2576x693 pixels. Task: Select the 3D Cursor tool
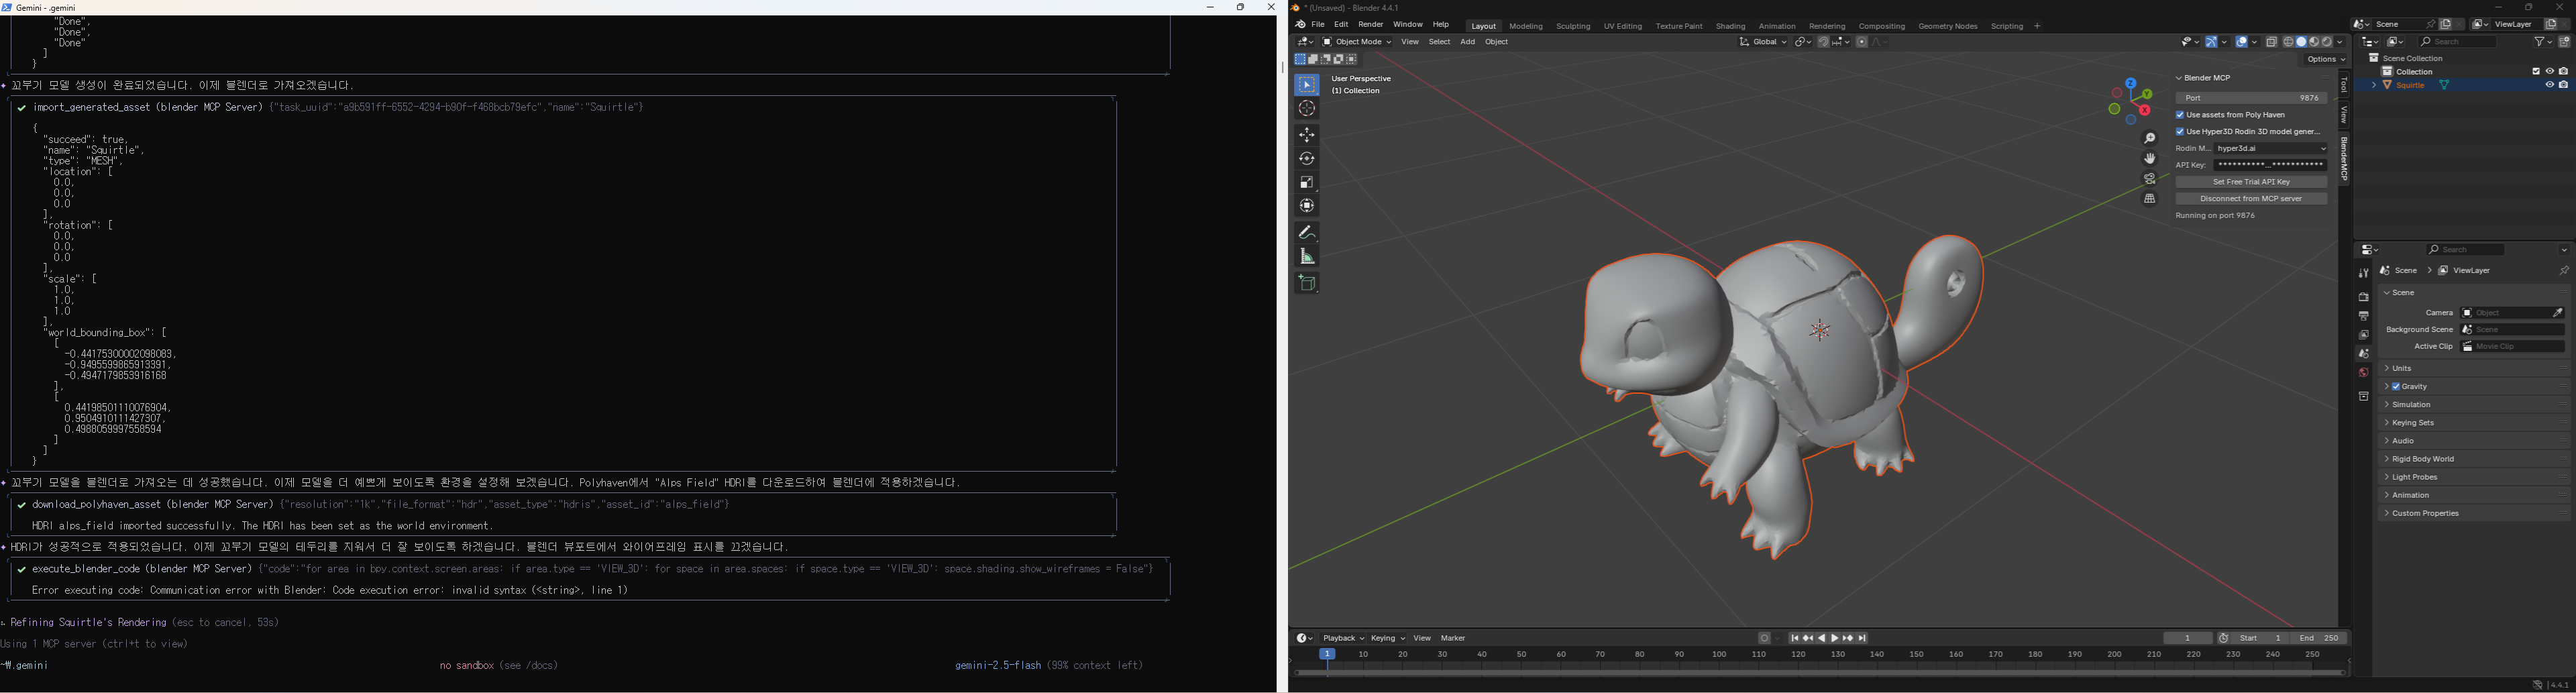click(x=1307, y=109)
